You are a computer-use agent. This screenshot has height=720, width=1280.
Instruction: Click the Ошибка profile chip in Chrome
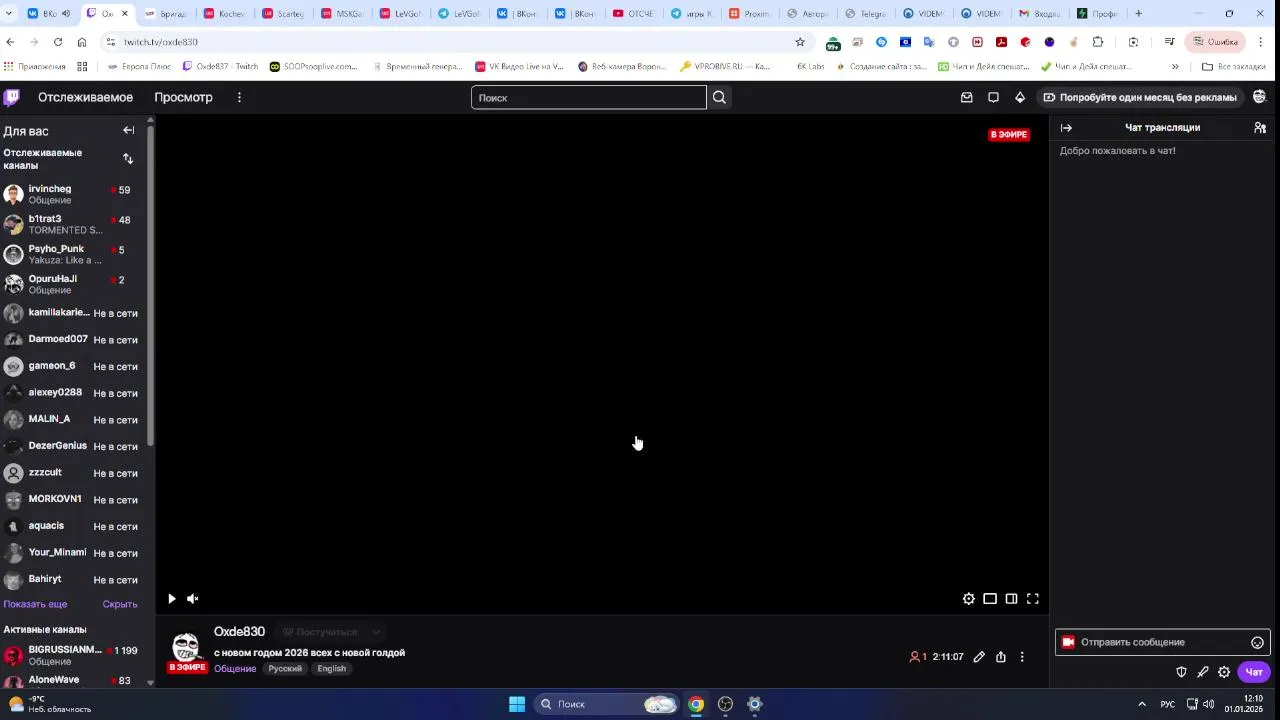coord(1214,42)
